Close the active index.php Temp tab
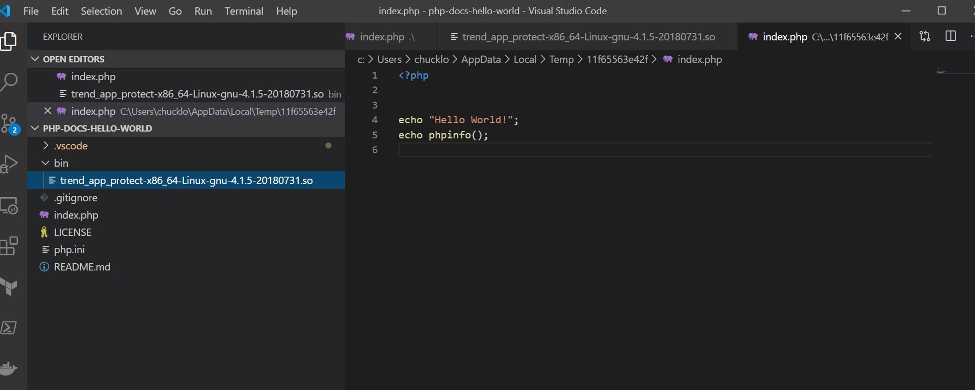The height and width of the screenshot is (391, 977). (898, 37)
